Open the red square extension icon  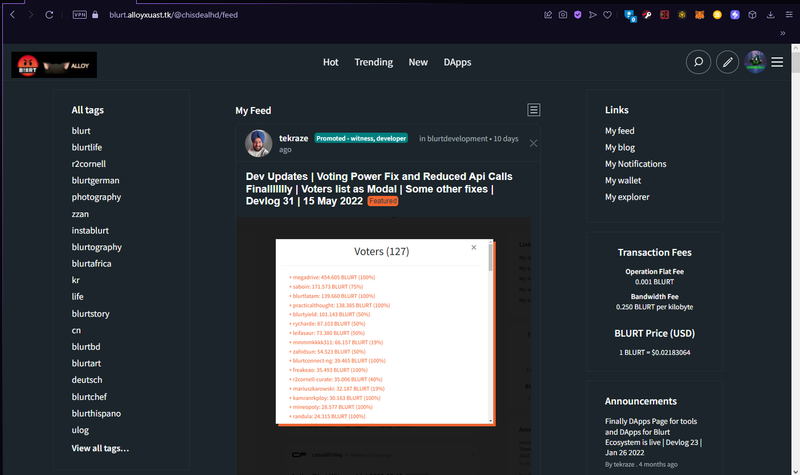(x=664, y=15)
